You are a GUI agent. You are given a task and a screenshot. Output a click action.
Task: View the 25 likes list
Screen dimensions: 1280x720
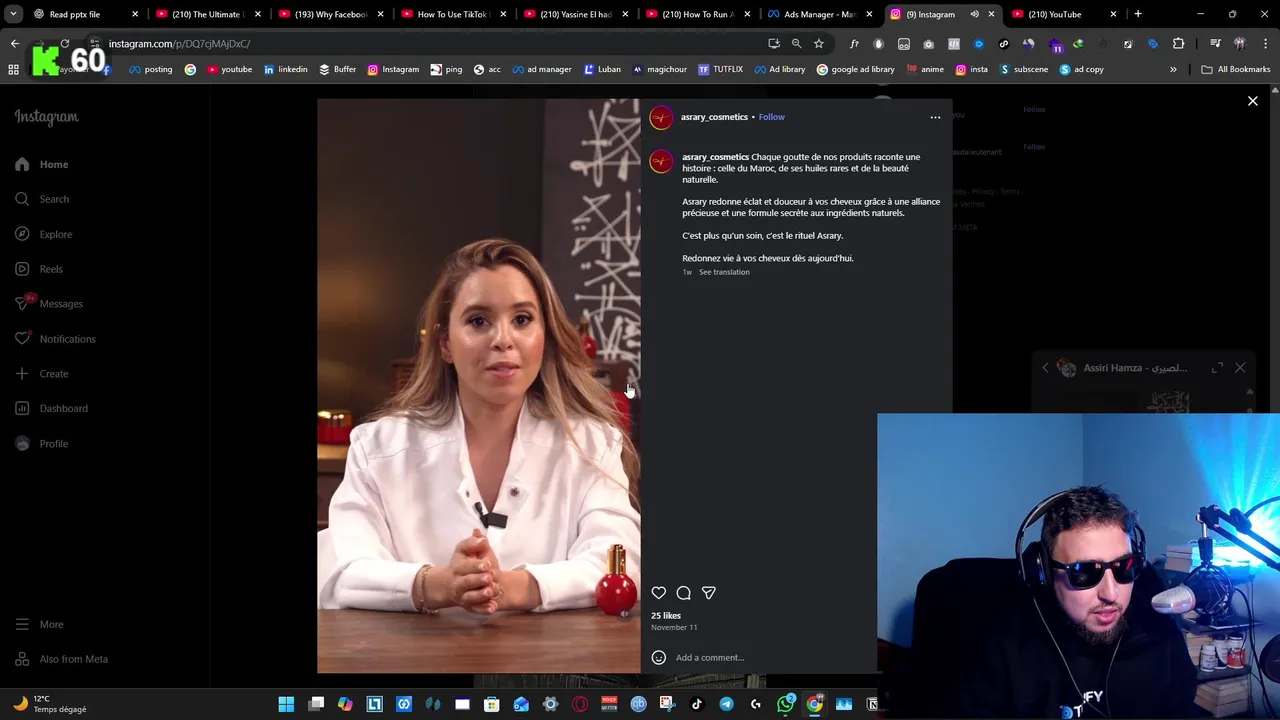tap(666, 616)
